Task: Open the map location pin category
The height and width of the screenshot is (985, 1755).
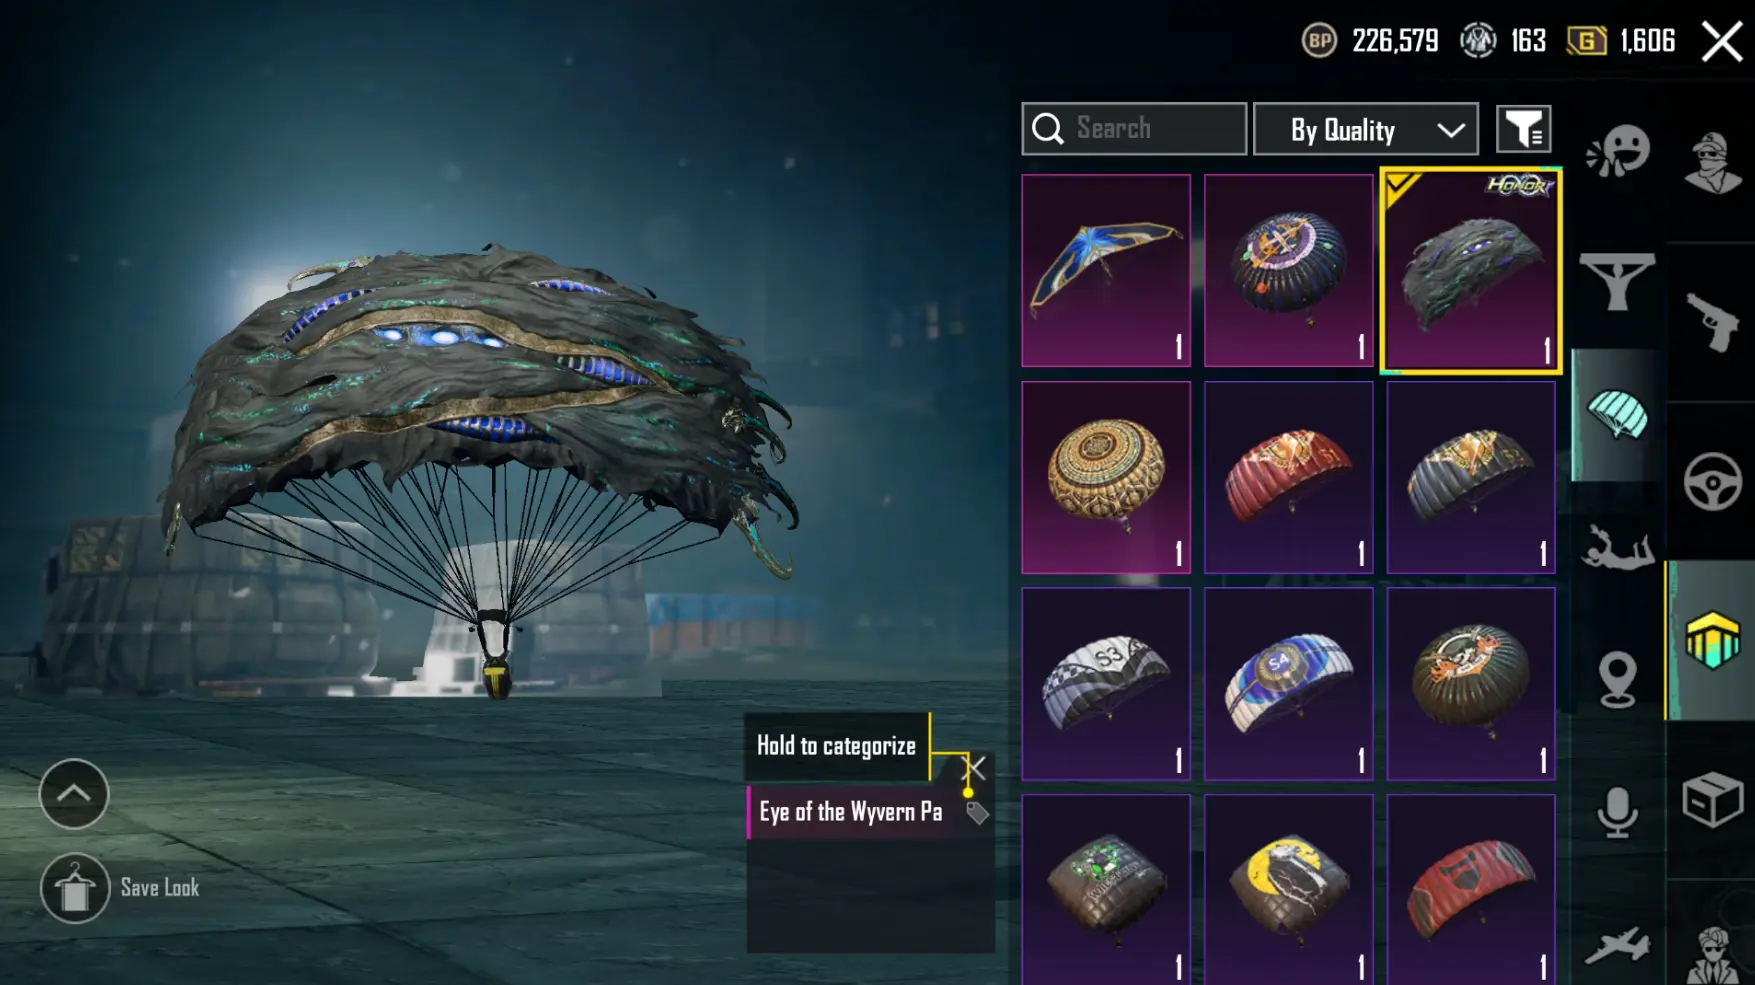Action: [x=1616, y=679]
